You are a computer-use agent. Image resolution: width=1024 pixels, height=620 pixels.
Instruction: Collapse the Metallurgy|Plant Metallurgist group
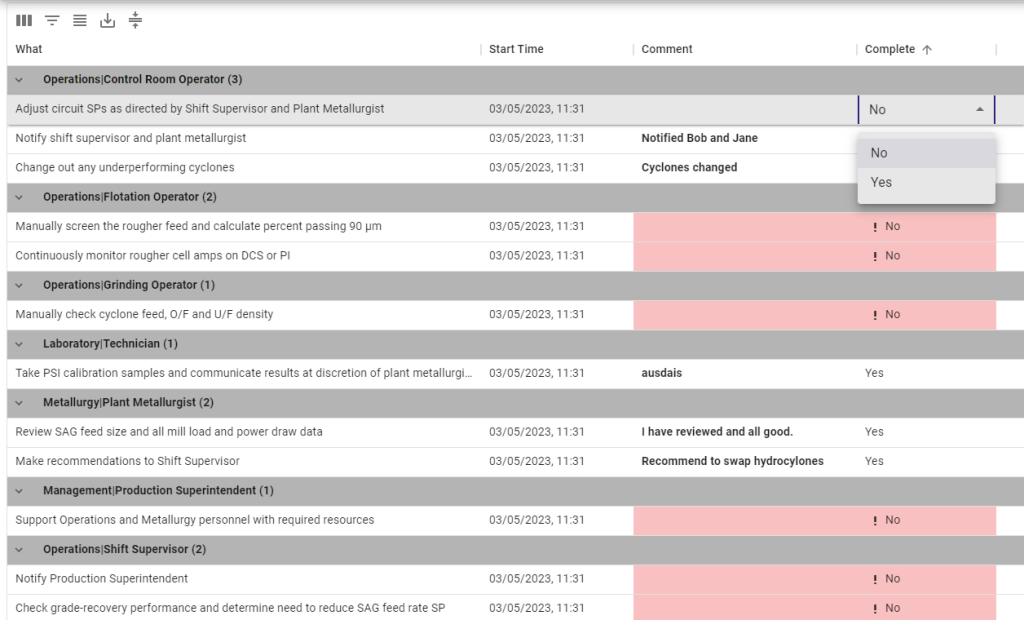point(19,403)
